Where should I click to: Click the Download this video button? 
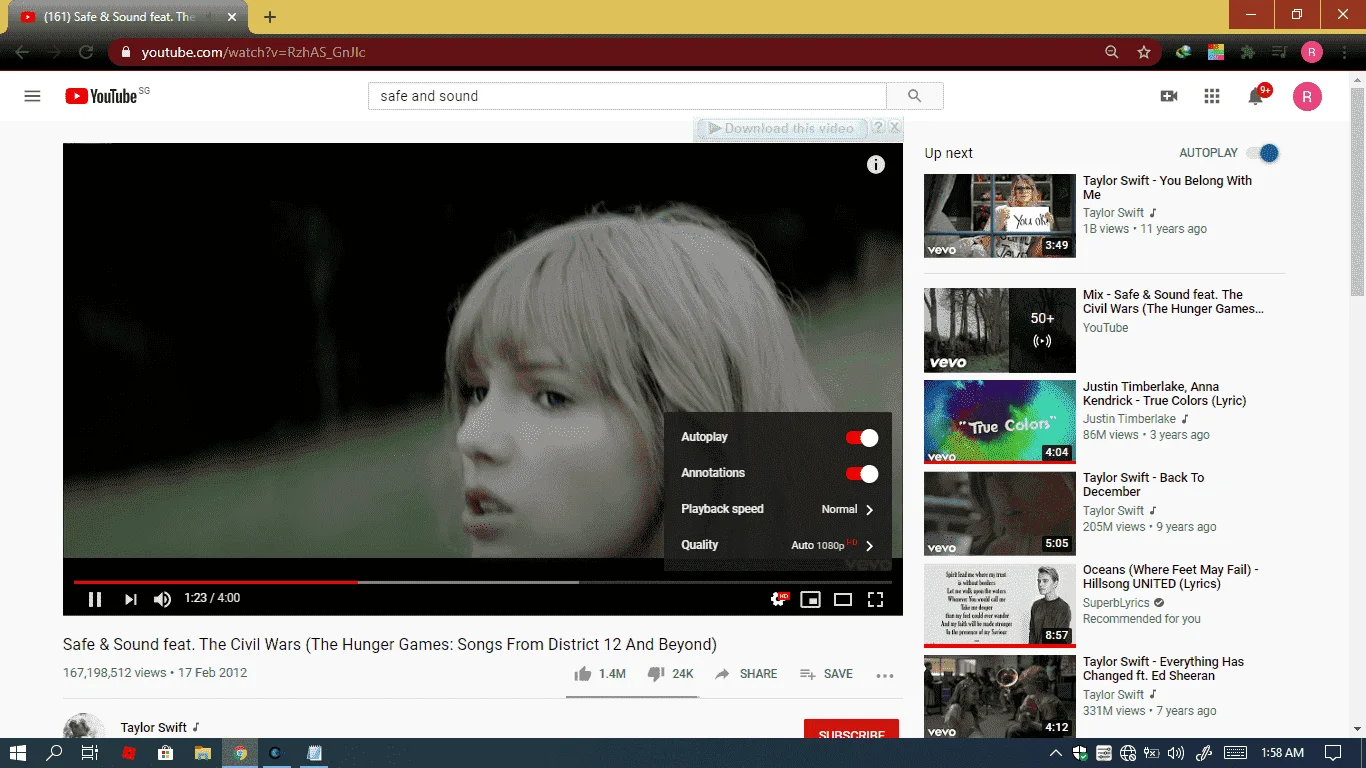(x=780, y=128)
